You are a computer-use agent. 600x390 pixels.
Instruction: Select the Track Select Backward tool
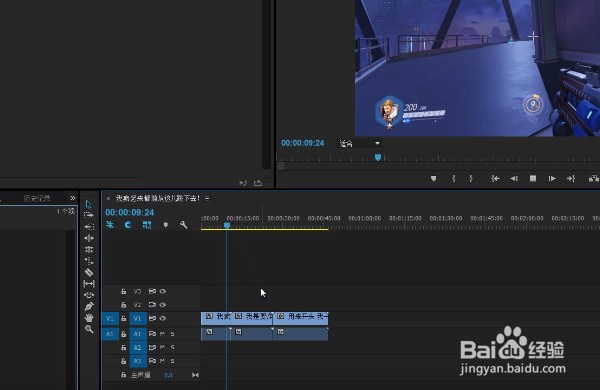[89, 227]
